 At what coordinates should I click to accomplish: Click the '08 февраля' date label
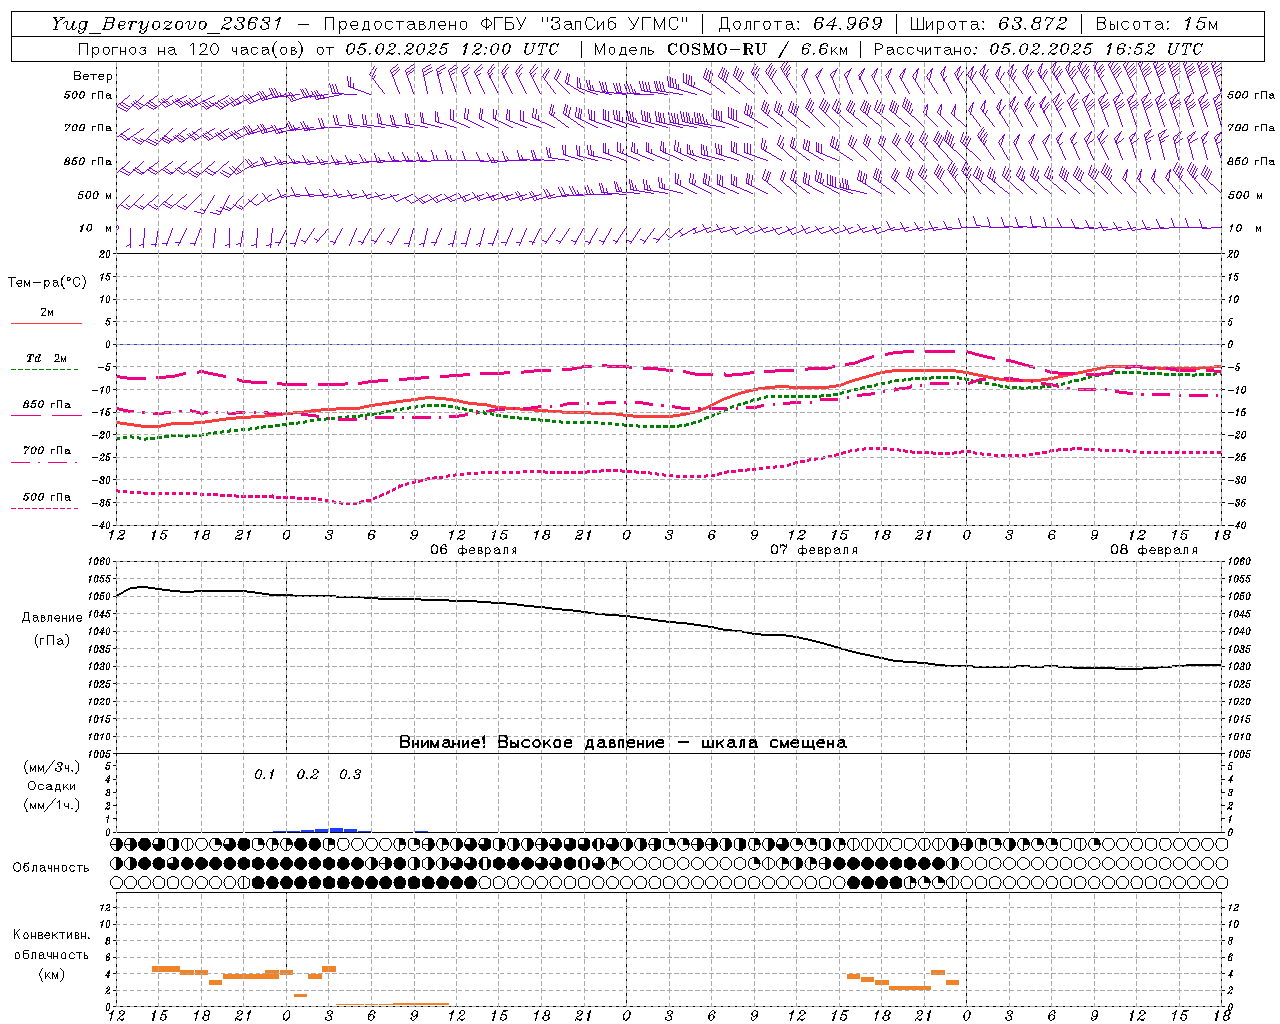(x=1153, y=550)
